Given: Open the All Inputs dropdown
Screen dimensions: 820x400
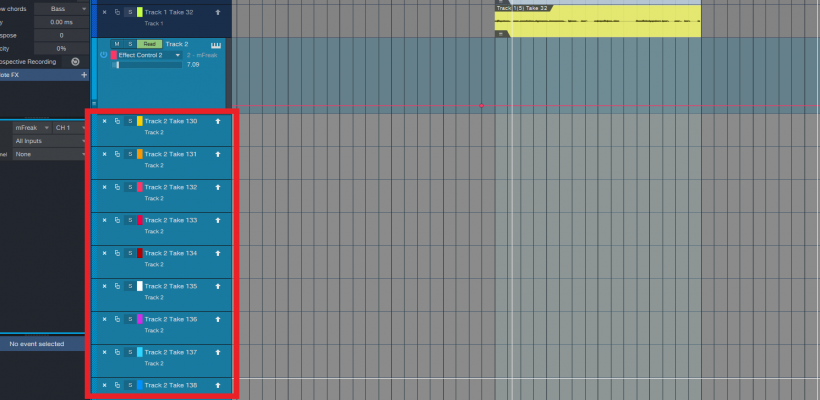Looking at the screenshot, I should (x=50, y=141).
